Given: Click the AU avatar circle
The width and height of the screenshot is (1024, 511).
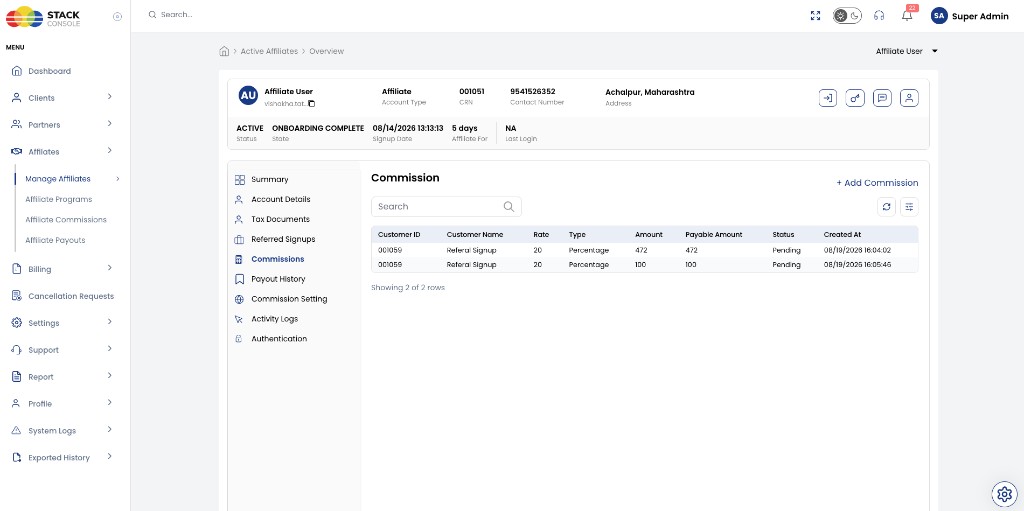Looking at the screenshot, I should (248, 95).
